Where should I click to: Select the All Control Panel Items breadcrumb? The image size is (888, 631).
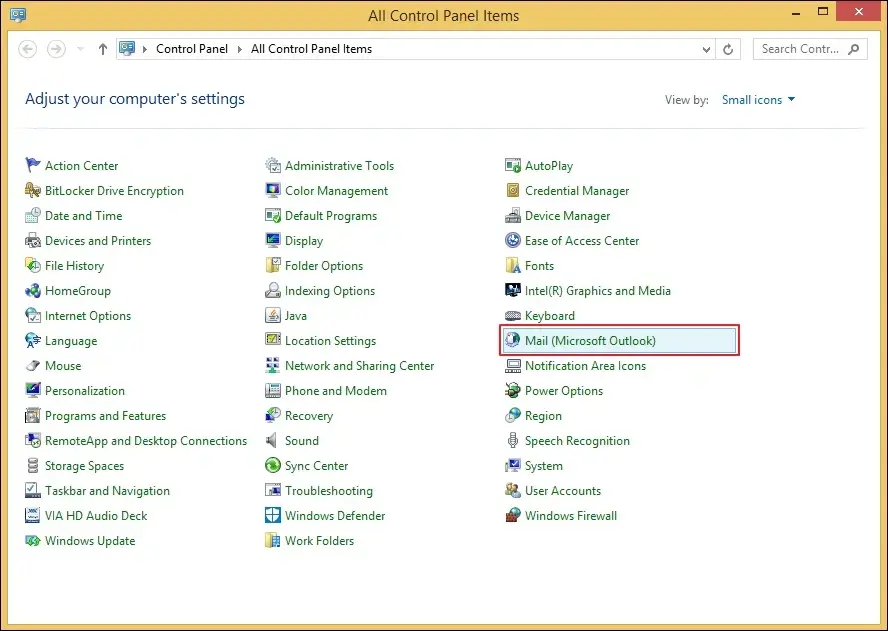(311, 49)
